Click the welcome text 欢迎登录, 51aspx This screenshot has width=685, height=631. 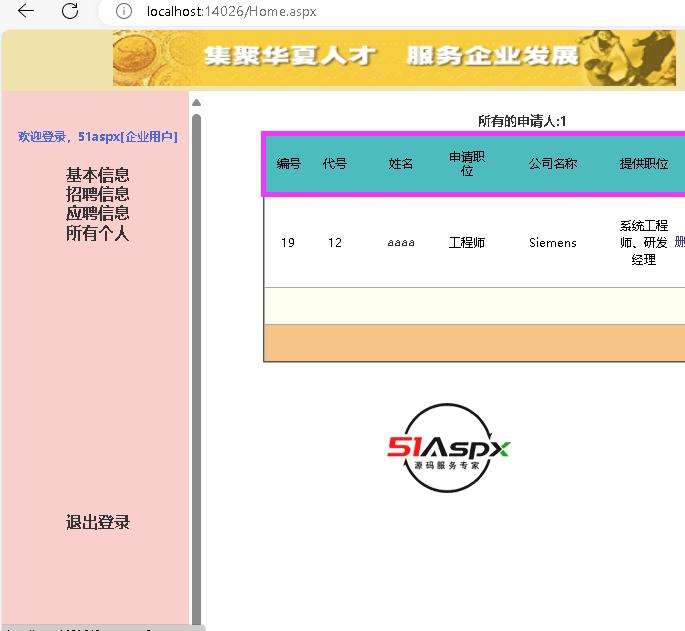coord(97,136)
